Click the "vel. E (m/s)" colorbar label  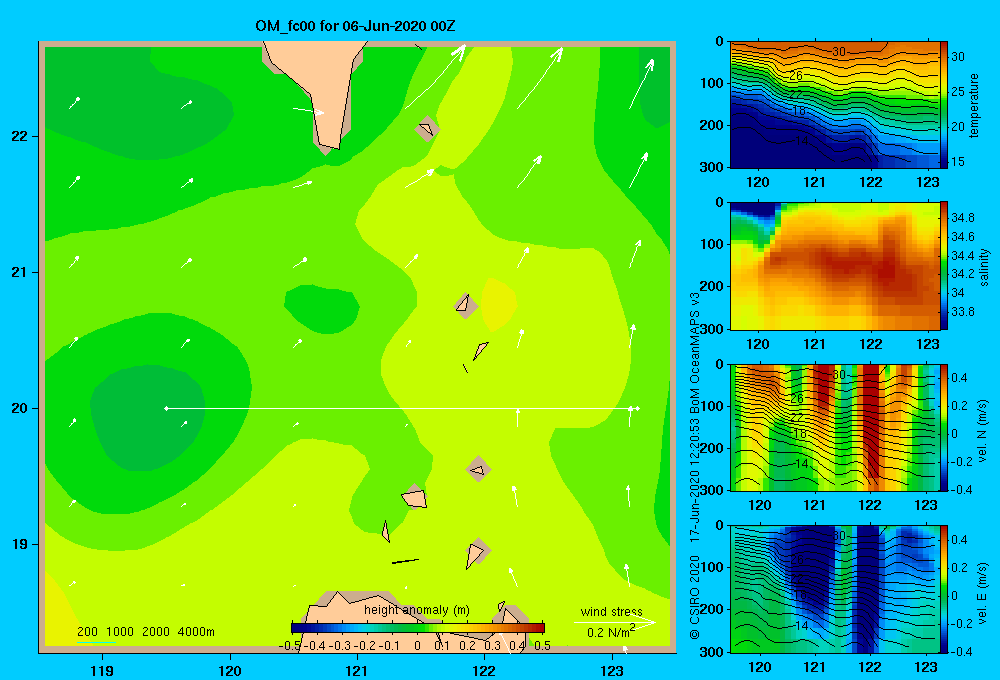(982, 593)
